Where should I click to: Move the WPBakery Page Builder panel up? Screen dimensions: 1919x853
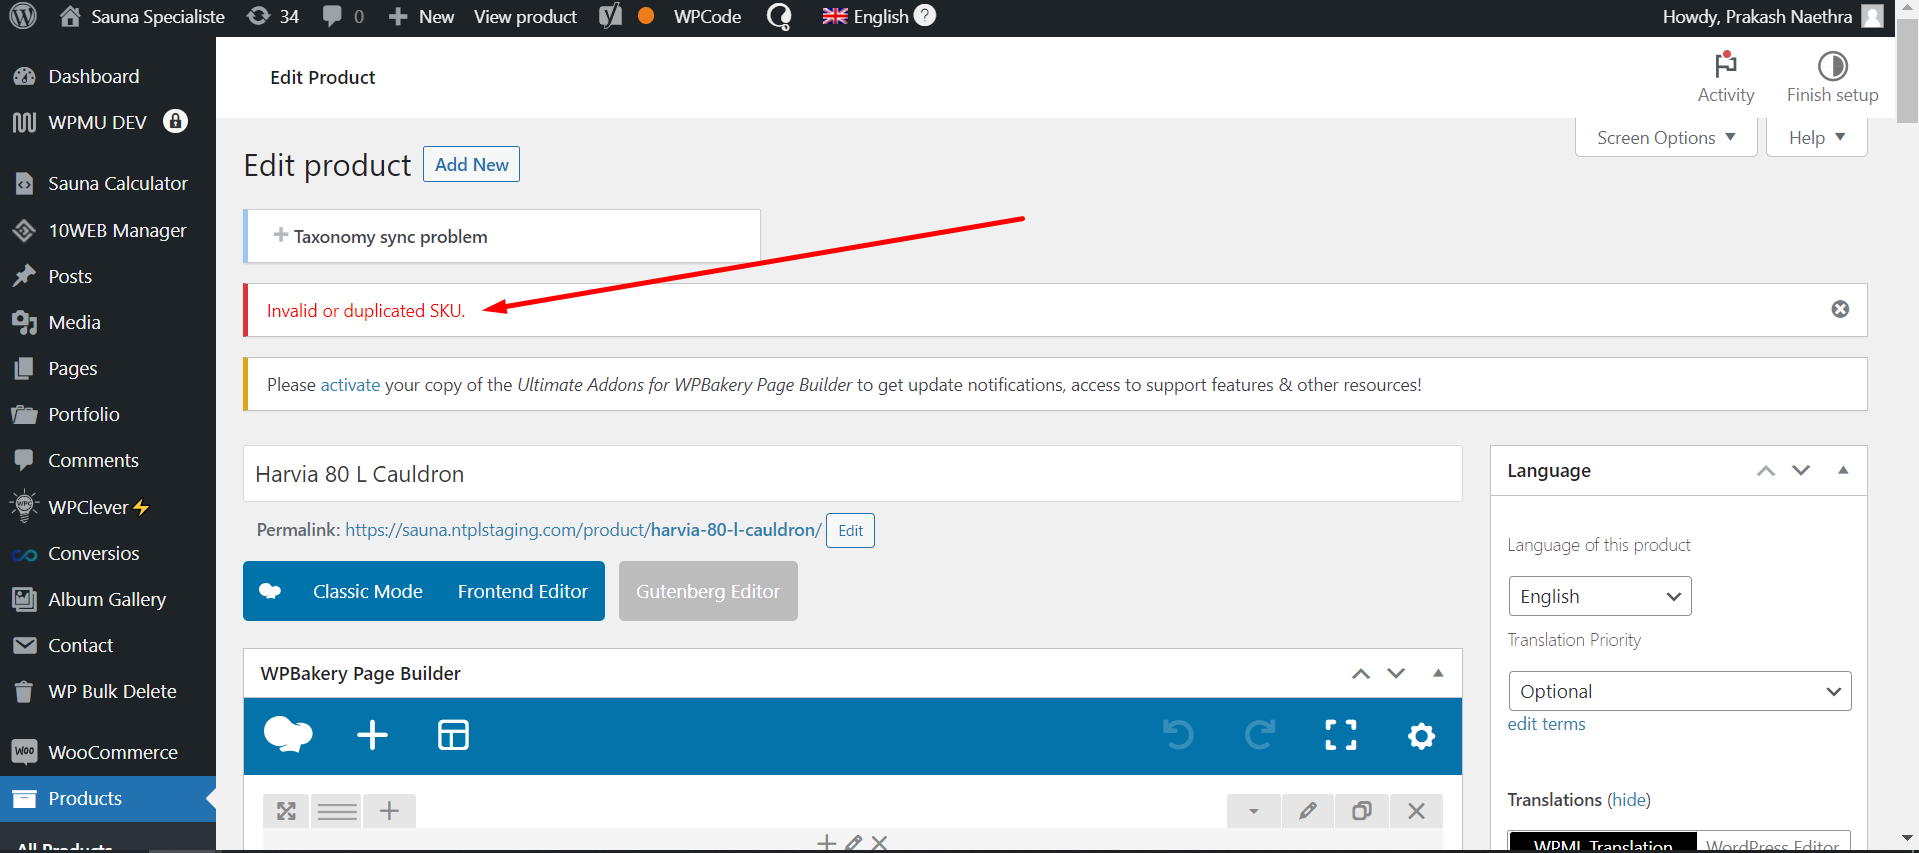click(1361, 674)
